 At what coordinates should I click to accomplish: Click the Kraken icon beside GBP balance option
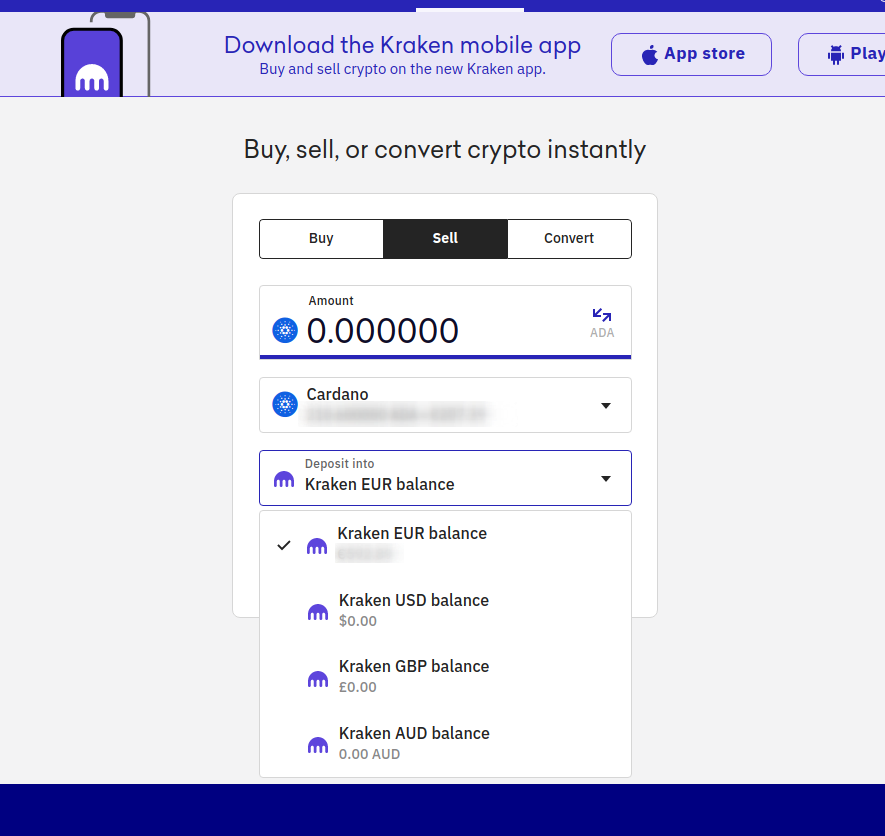[x=318, y=679]
